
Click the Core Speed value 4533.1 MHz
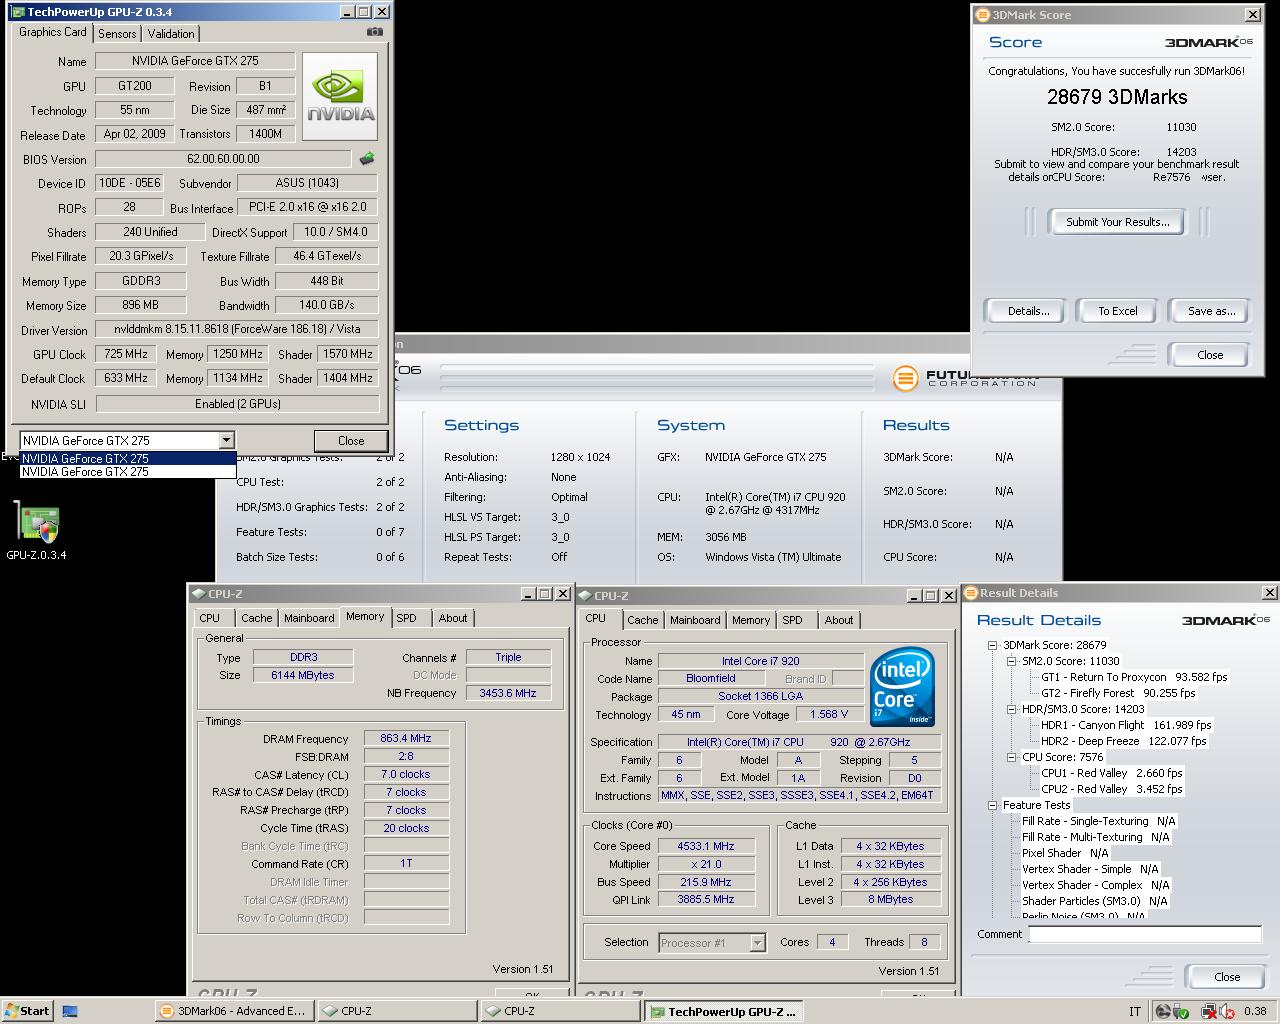pos(706,846)
